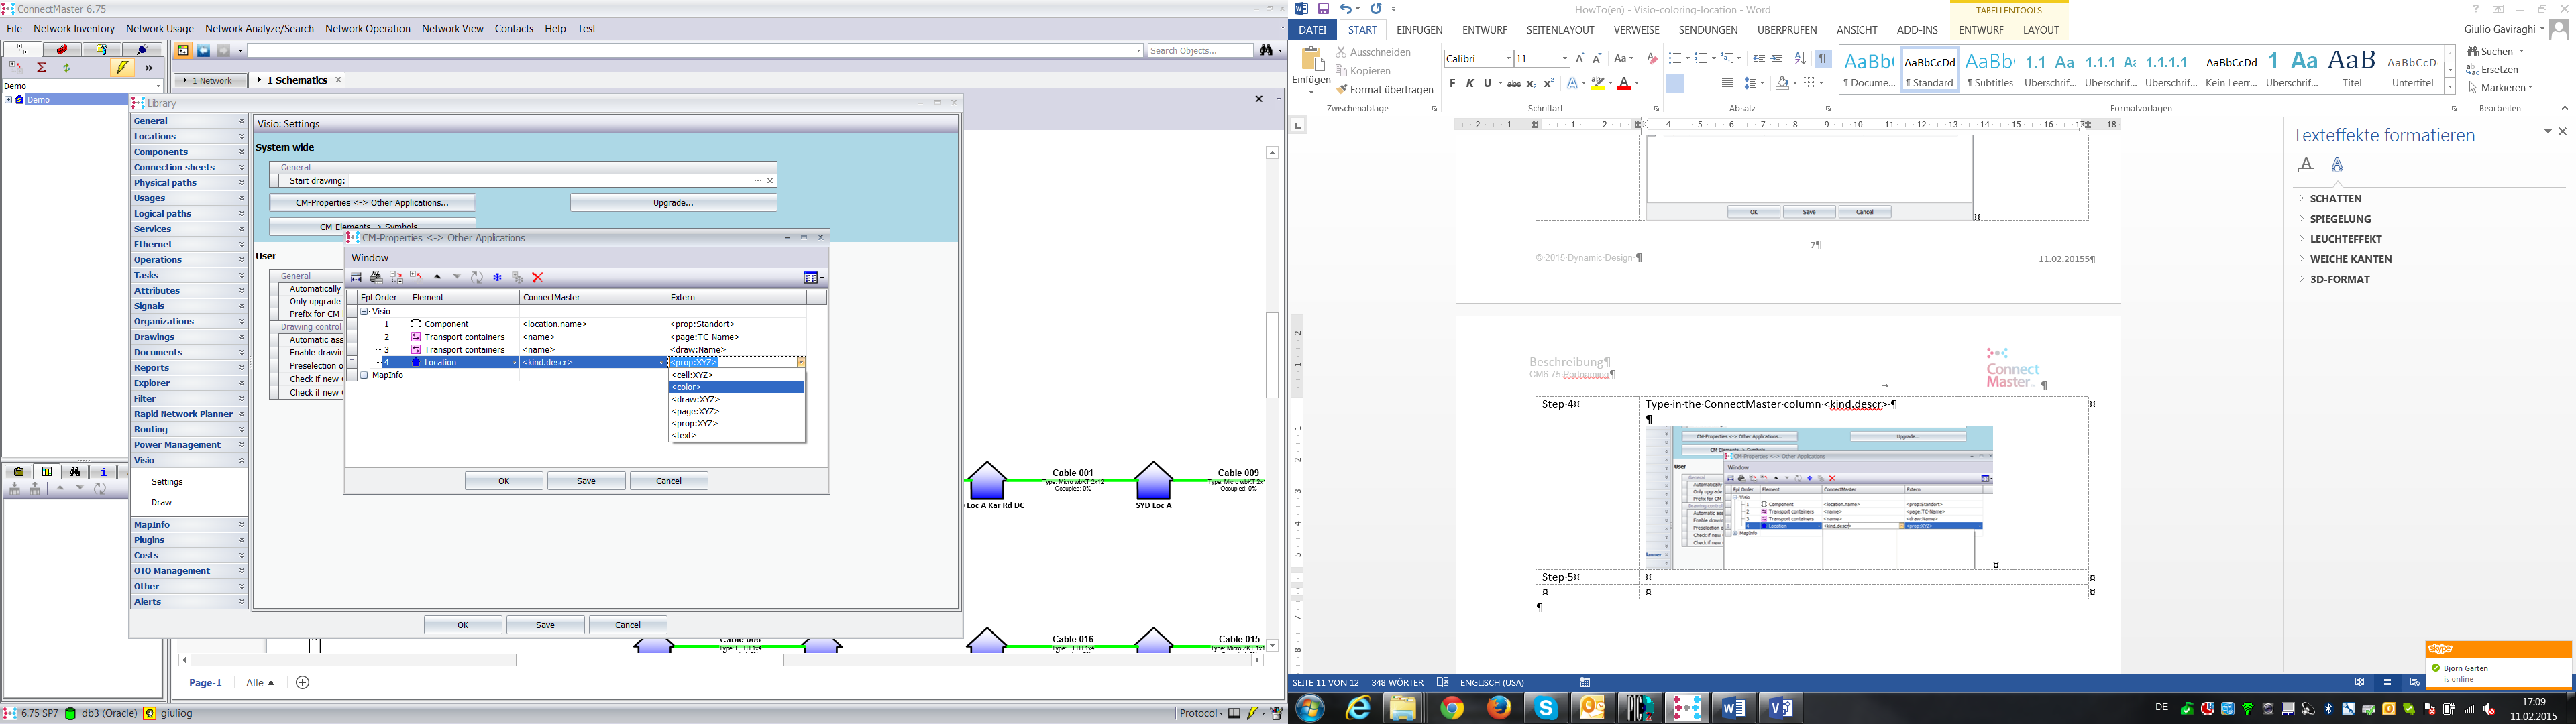Click Save in the CM-Properties dialog
The width and height of the screenshot is (2576, 724).
pyautogui.click(x=586, y=481)
